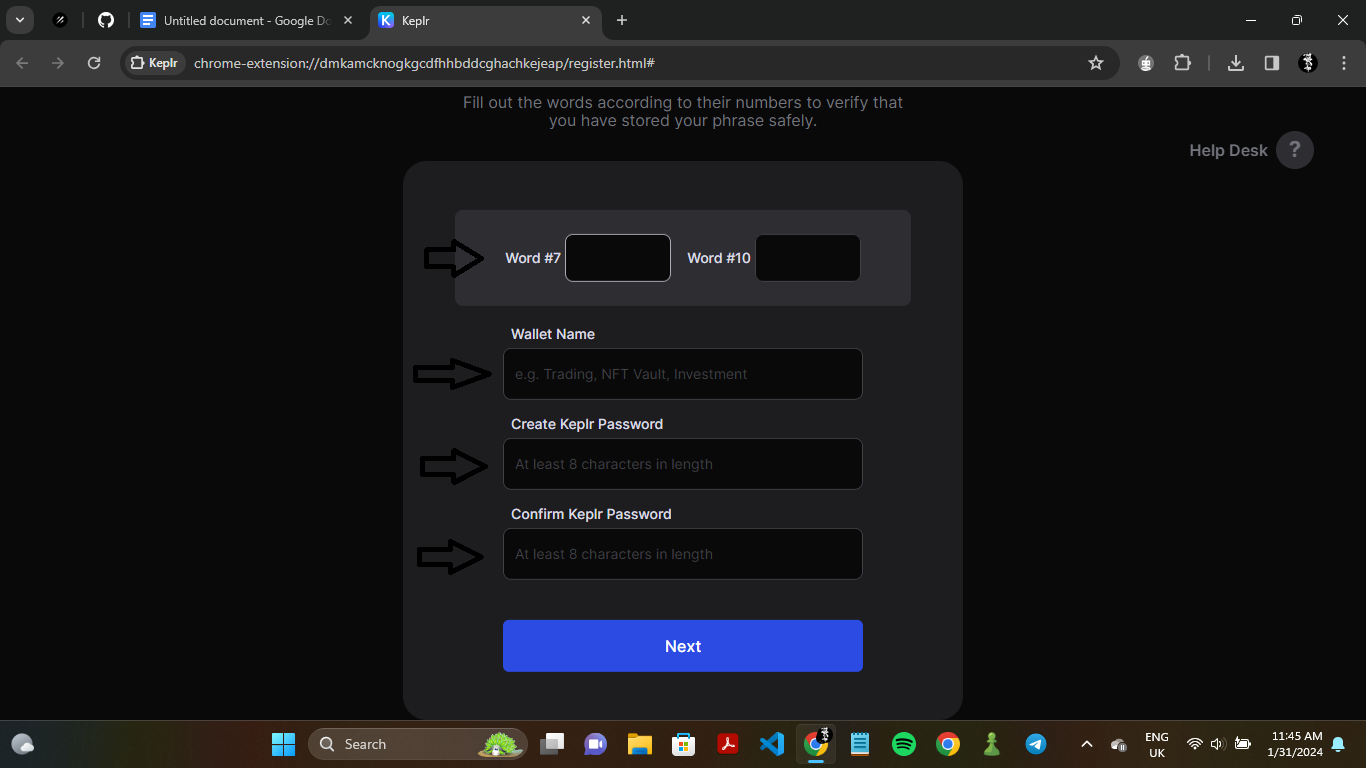Image resolution: width=1366 pixels, height=768 pixels.
Task: Click the Keplr extension chip in address bar
Action: (155, 63)
